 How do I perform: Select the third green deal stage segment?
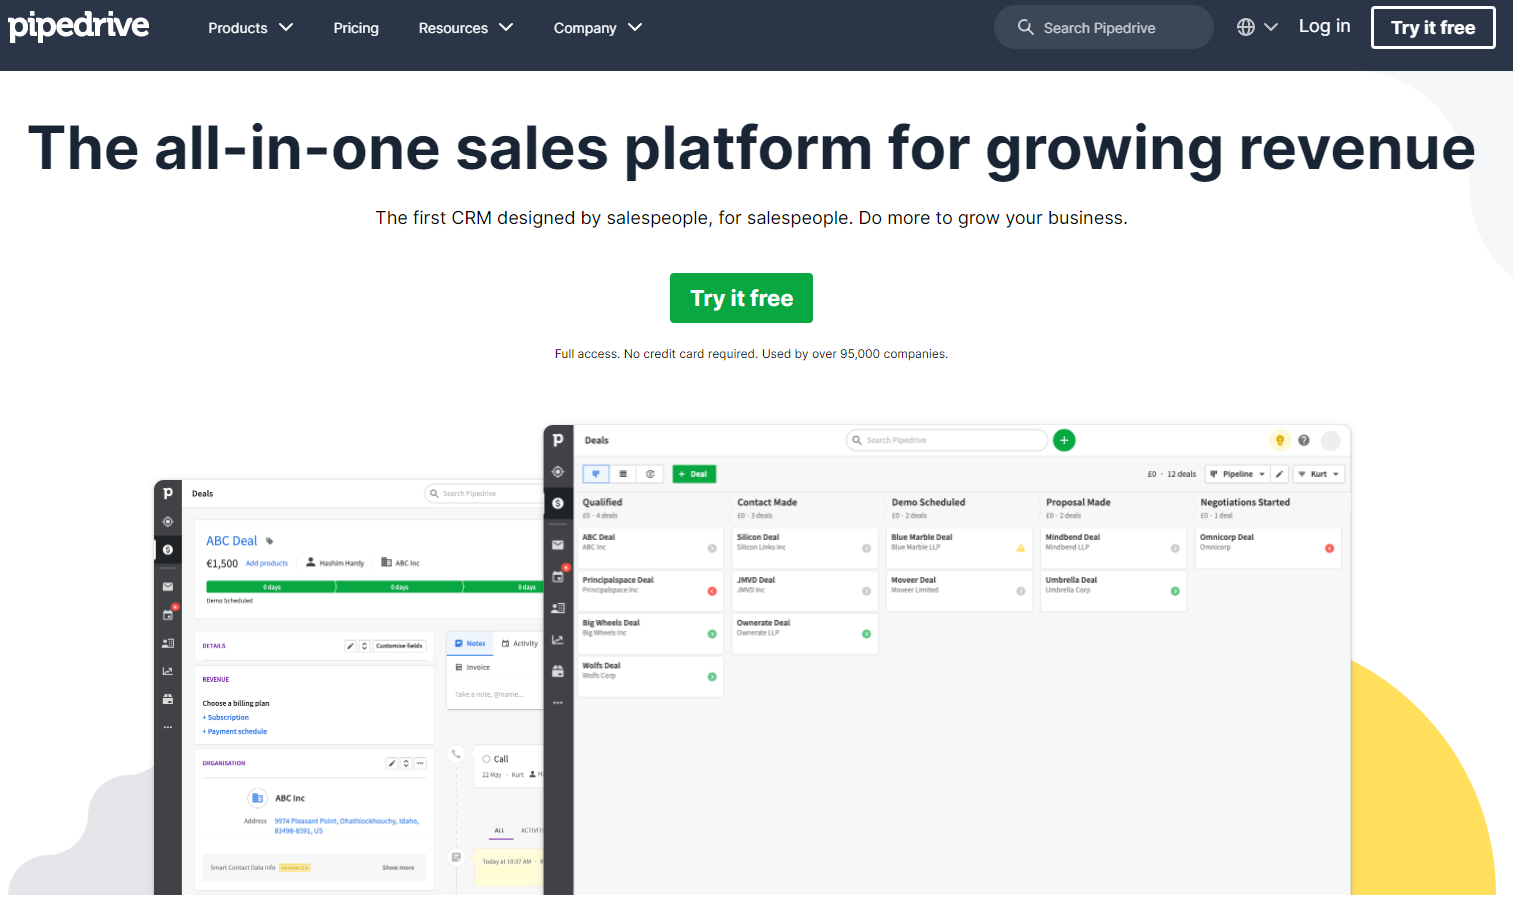pyautogui.click(x=502, y=587)
